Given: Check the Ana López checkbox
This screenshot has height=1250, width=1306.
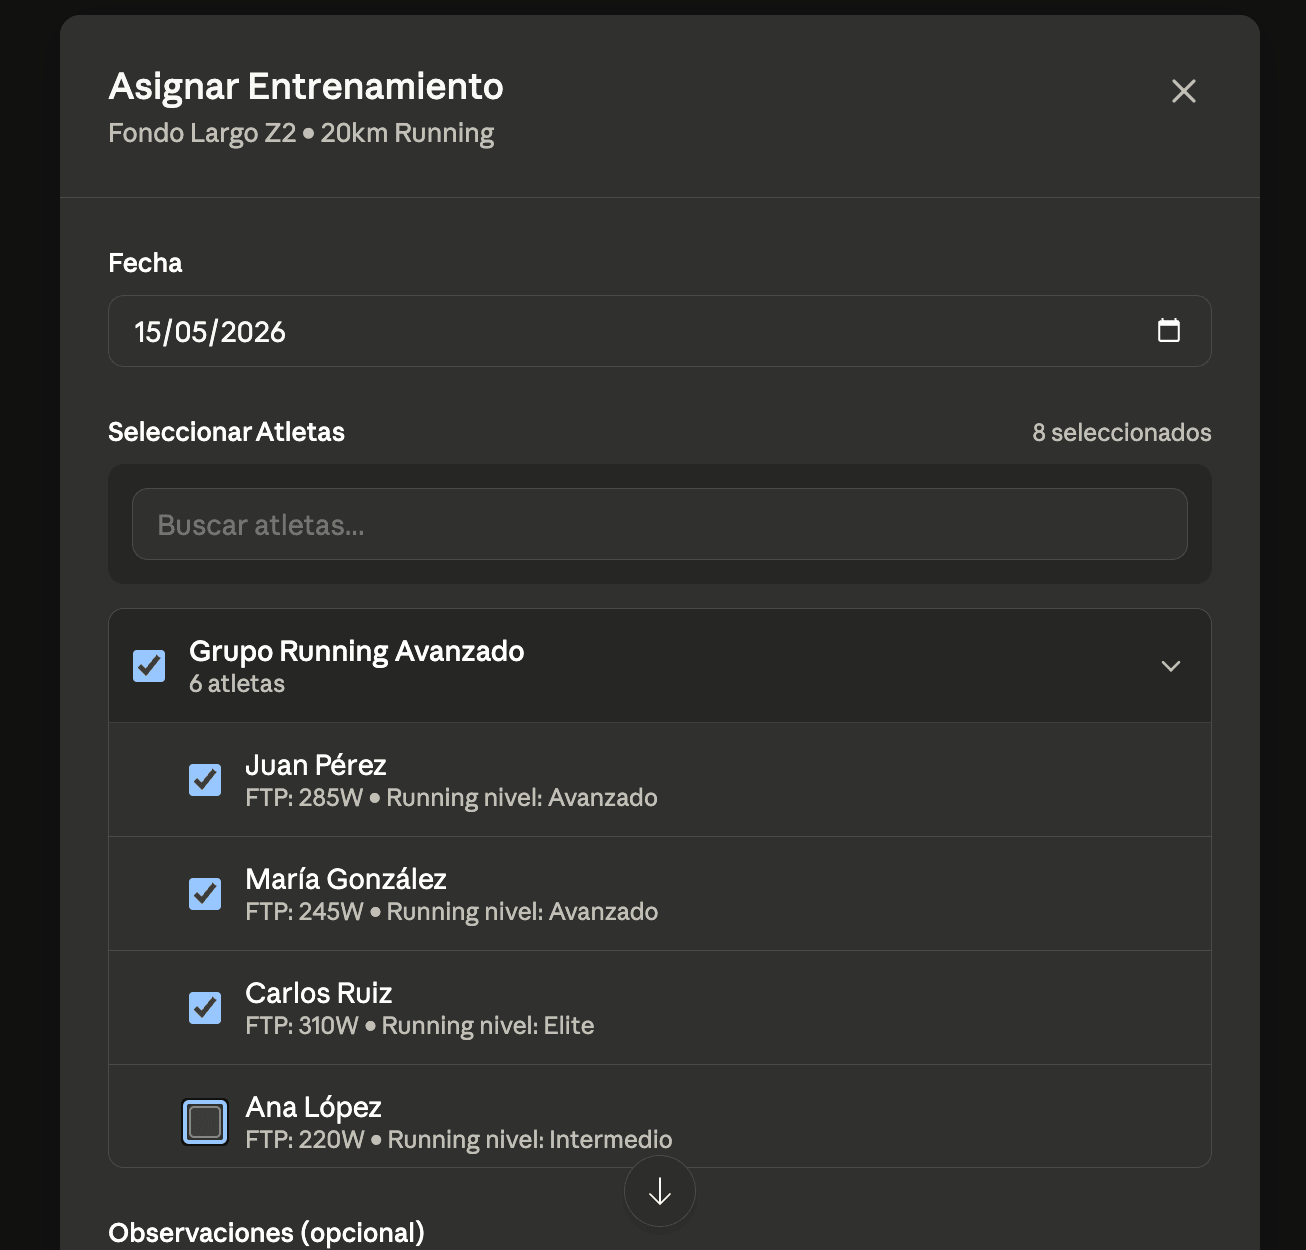Looking at the screenshot, I should click(x=205, y=1121).
